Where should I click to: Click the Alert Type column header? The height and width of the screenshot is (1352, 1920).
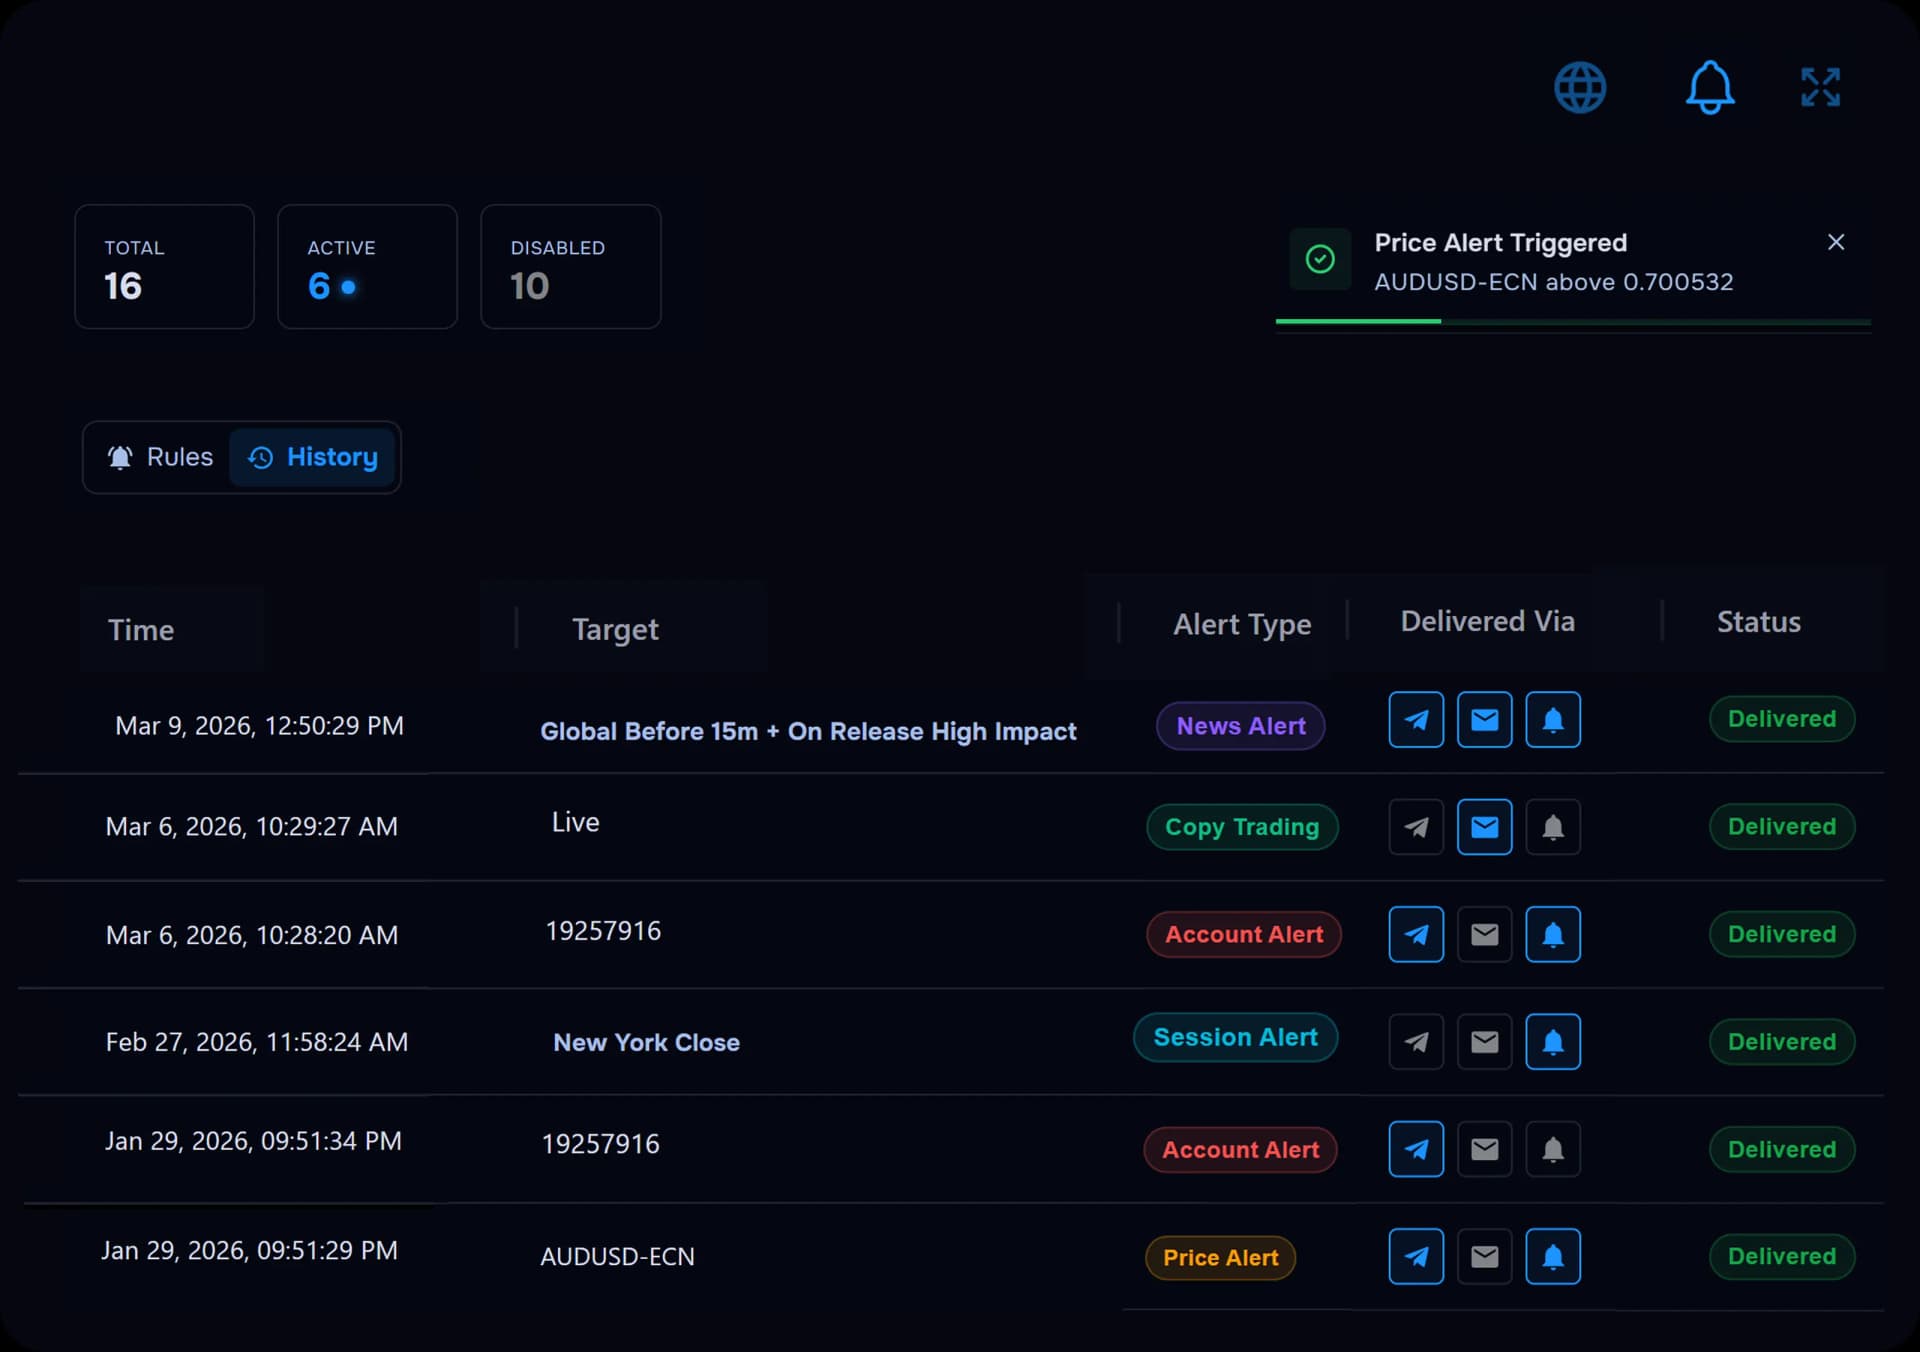1242,625
